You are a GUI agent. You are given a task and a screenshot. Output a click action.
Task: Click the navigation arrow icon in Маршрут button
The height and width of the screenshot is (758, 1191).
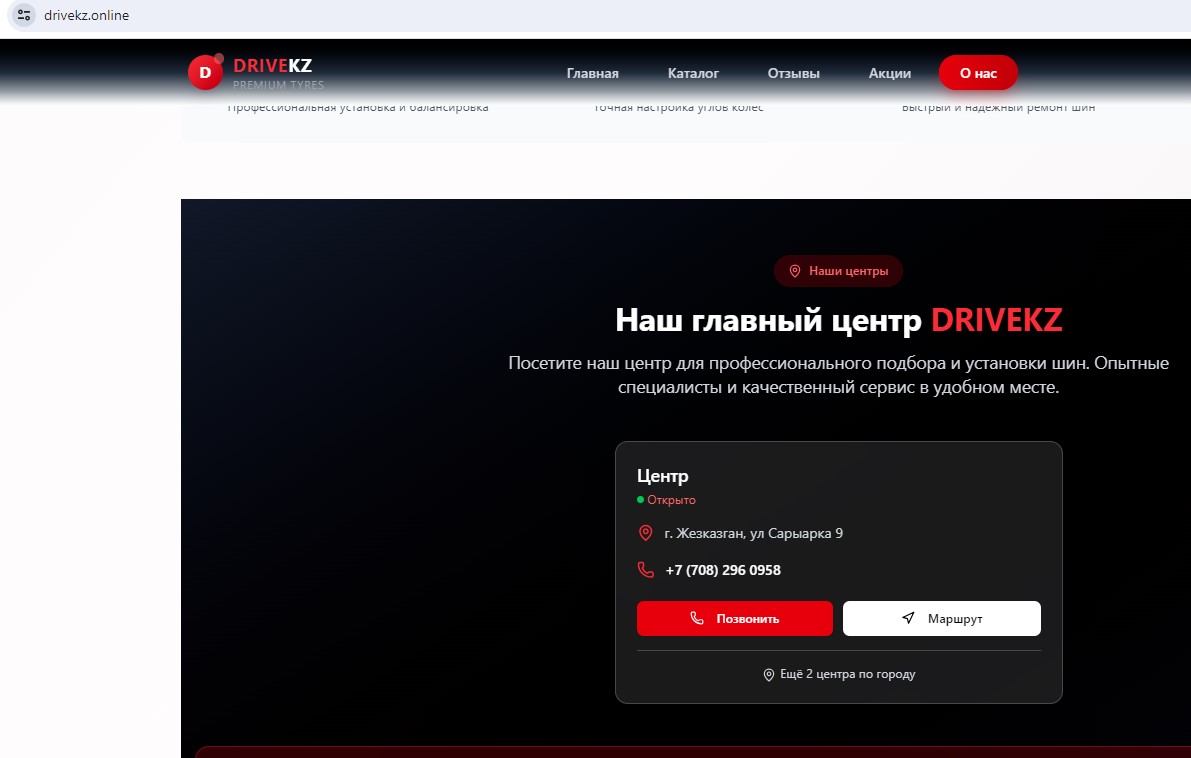pyautogui.click(x=908, y=618)
